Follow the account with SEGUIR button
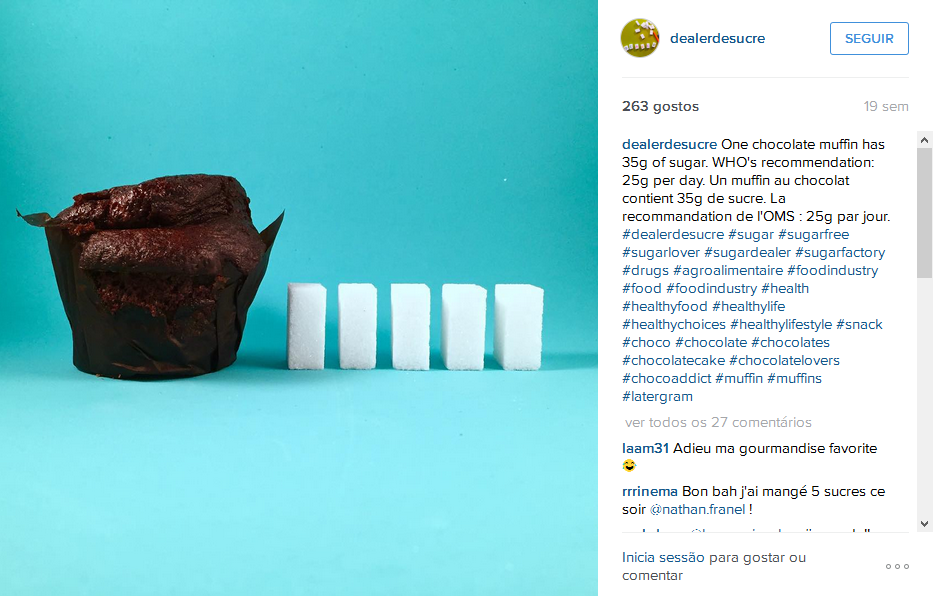Screen dimensions: 933x596 coord(869,39)
